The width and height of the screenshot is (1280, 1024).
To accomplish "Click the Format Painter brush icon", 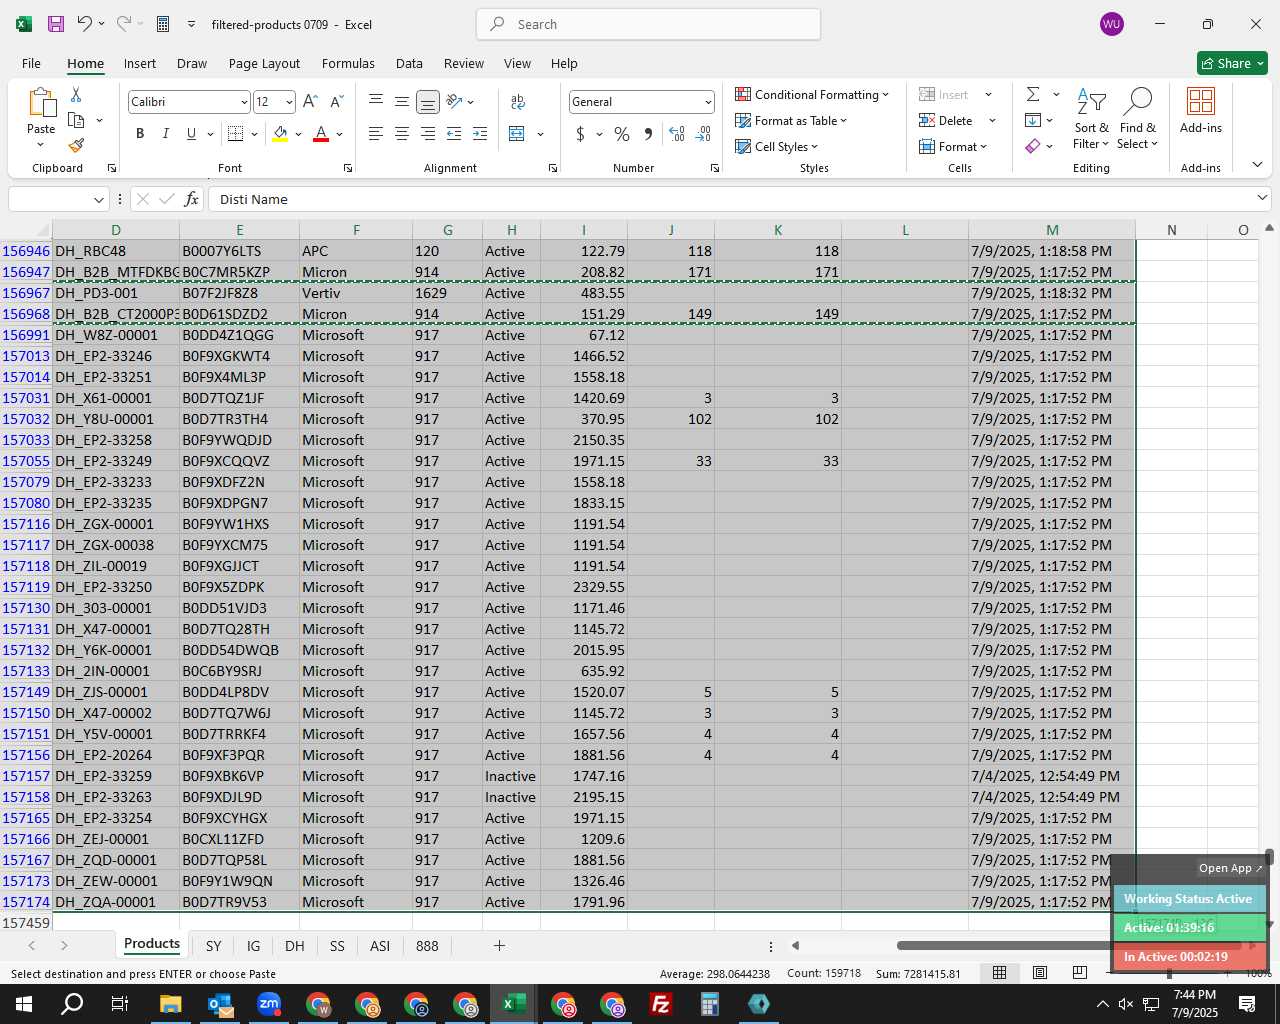I will coord(76,145).
